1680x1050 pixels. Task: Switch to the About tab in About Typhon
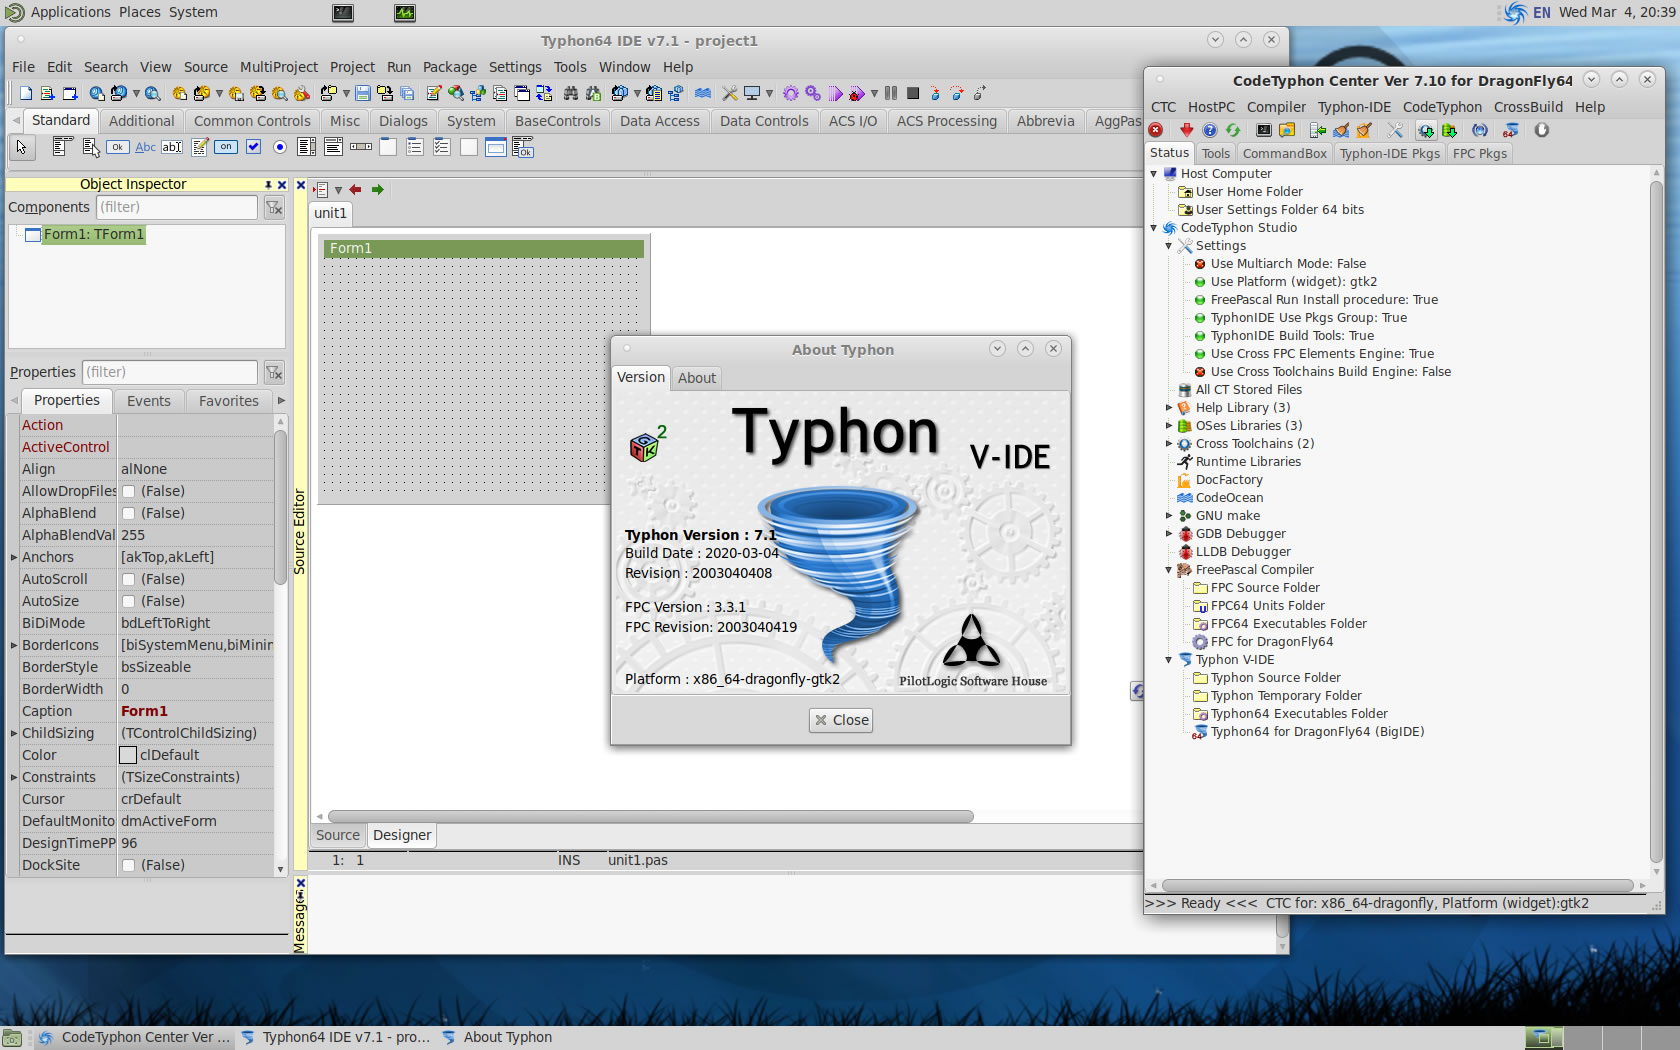[x=696, y=378]
